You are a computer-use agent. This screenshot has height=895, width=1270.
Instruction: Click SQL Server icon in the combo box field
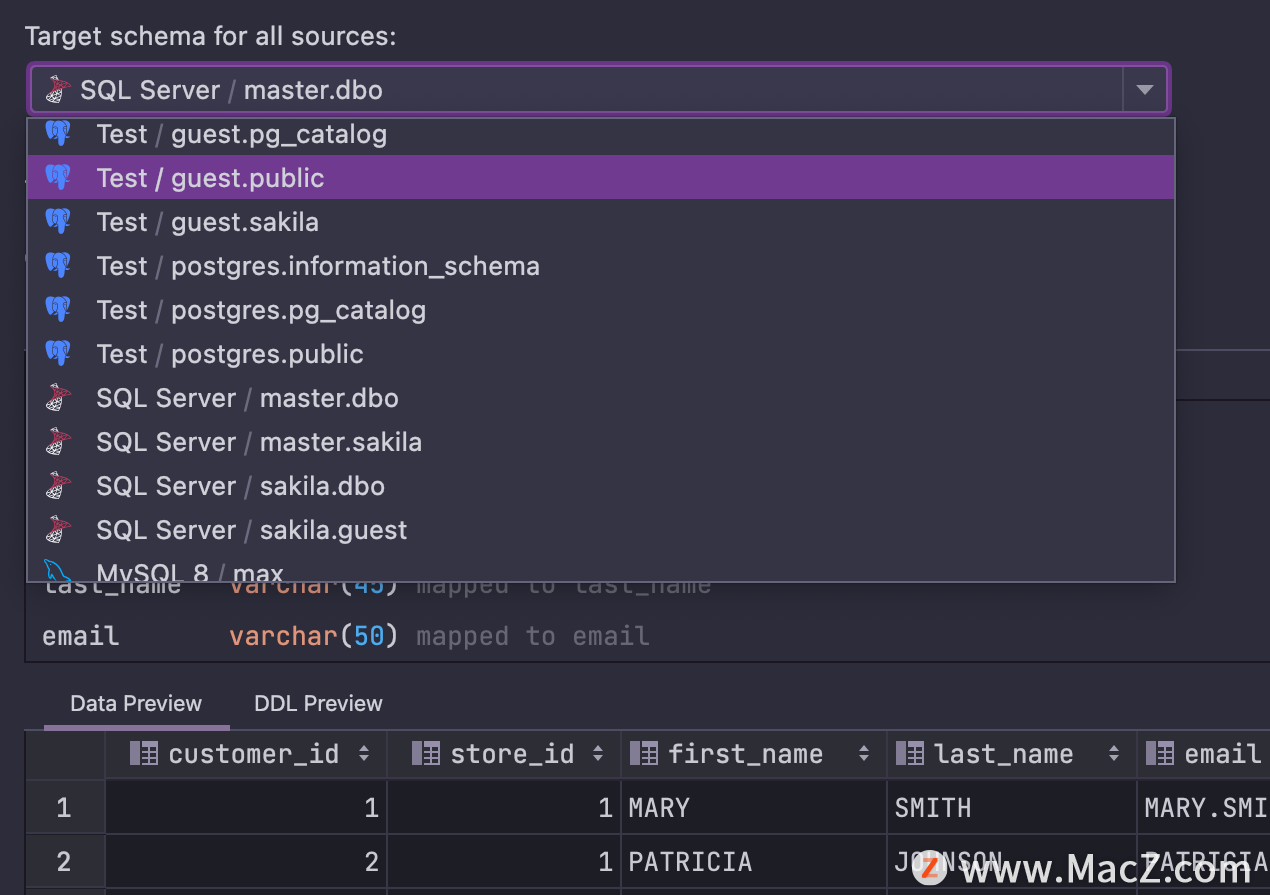click(x=57, y=90)
